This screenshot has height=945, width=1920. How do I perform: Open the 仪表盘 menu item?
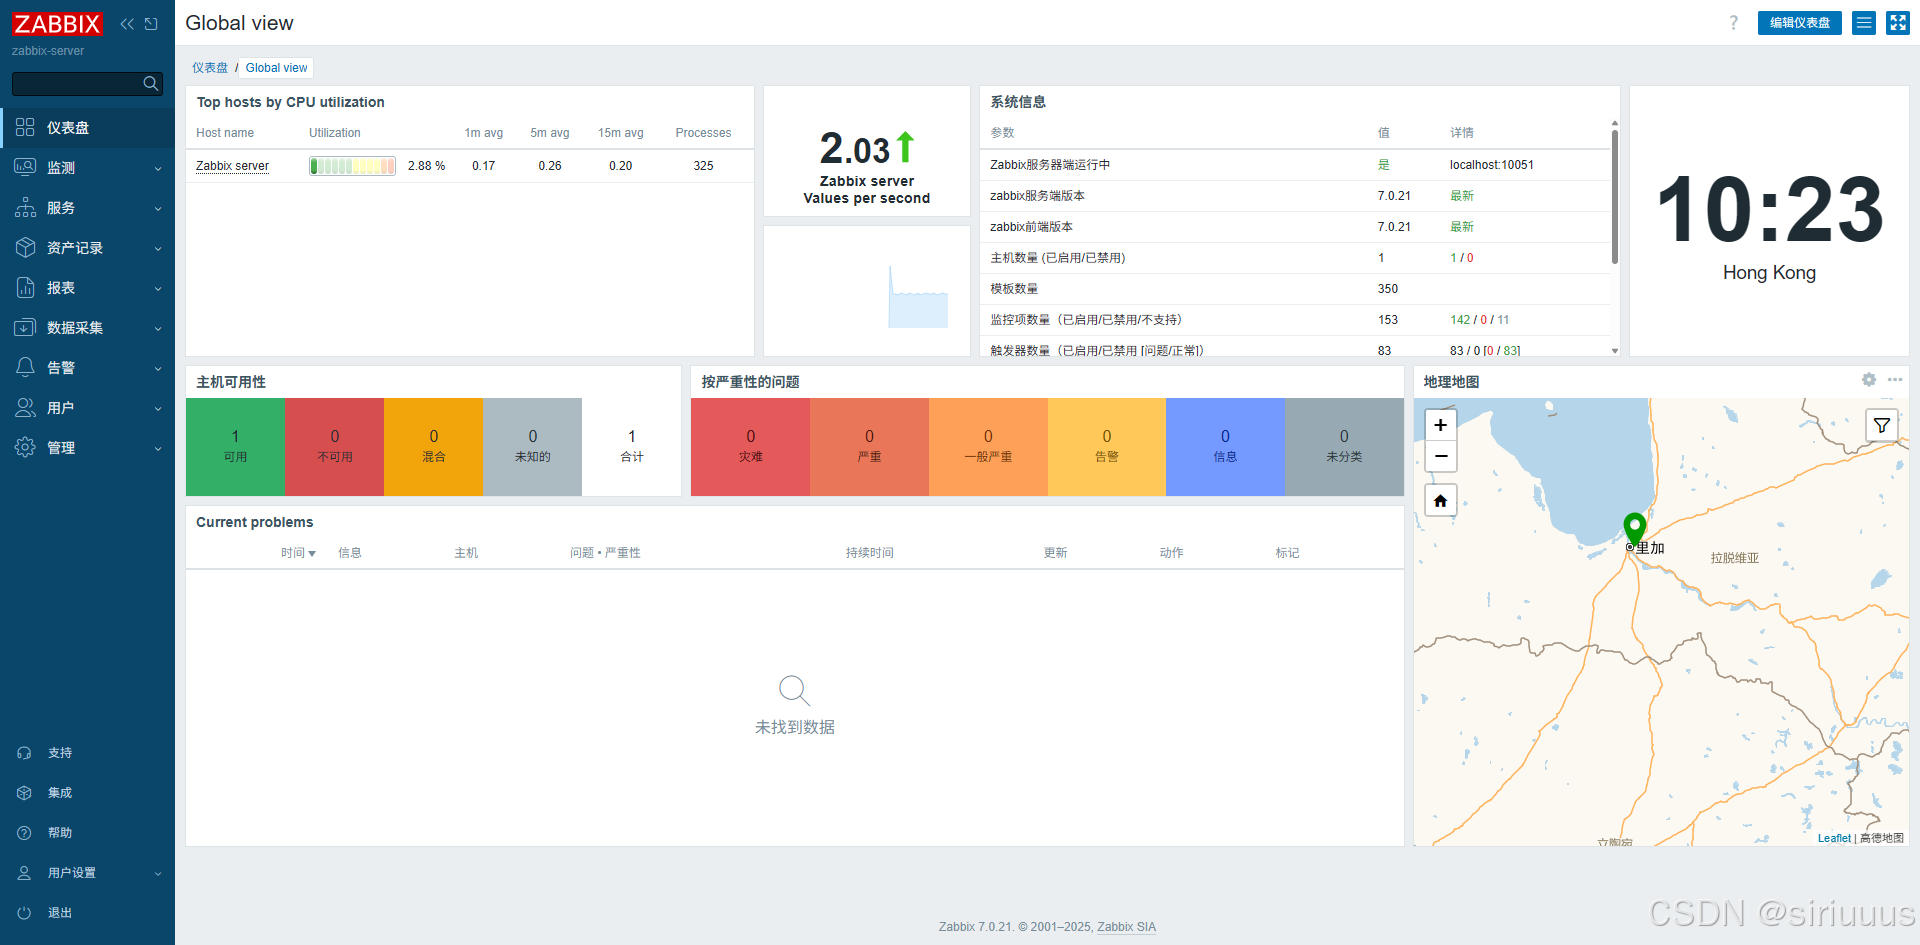click(x=87, y=127)
